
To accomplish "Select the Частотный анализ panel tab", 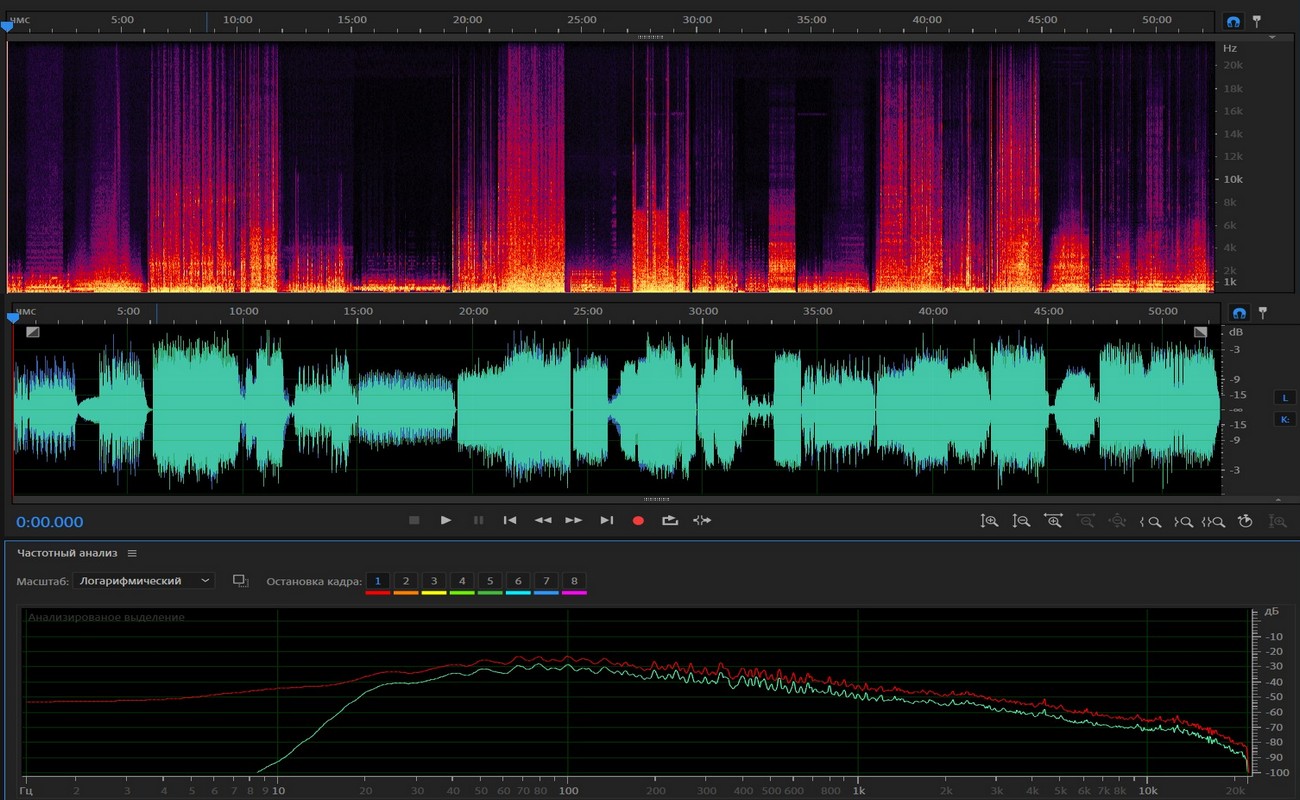I will pos(67,553).
